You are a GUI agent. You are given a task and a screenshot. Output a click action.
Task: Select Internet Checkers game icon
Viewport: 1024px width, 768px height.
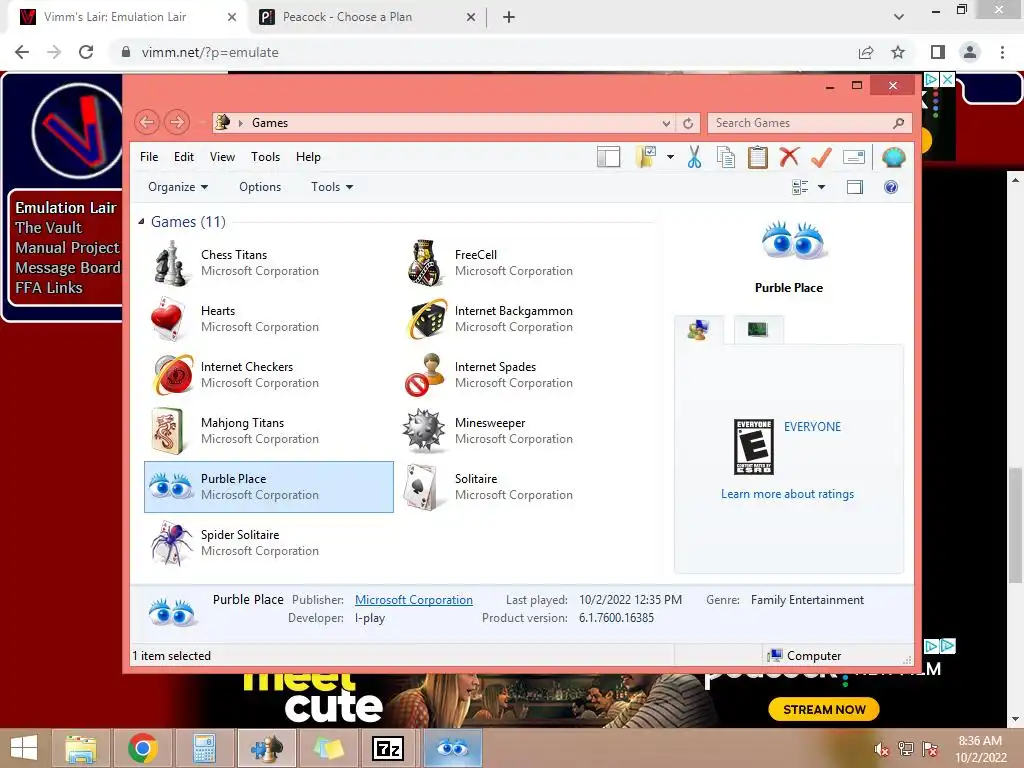pyautogui.click(x=172, y=376)
